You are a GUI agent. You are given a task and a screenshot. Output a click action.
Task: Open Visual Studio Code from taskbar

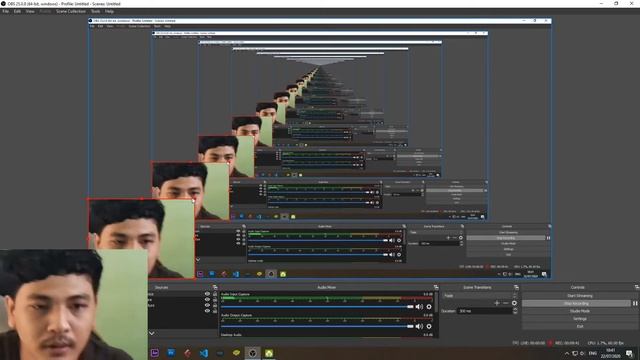204,353
